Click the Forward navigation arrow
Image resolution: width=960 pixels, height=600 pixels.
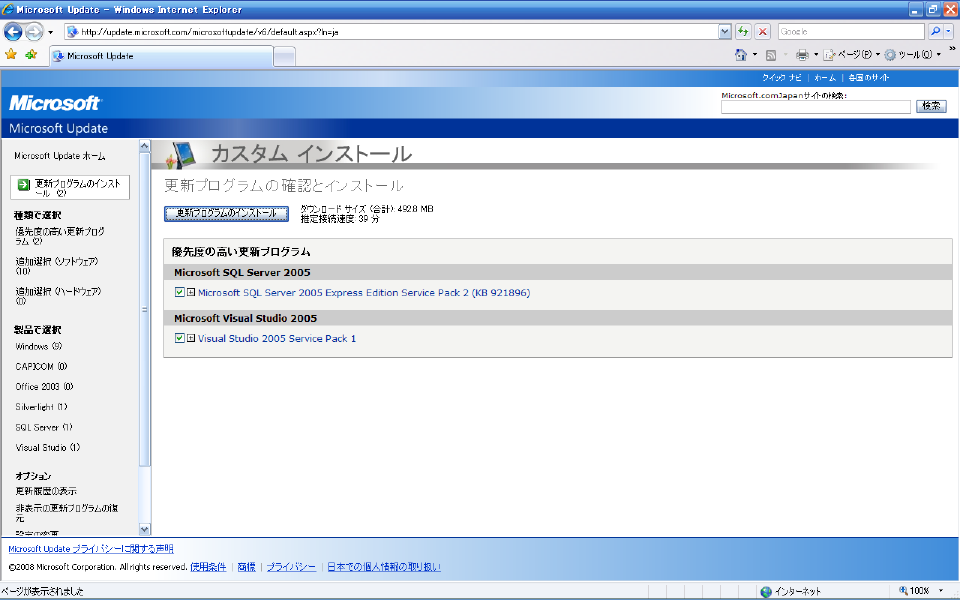pyautogui.click(x=34, y=31)
